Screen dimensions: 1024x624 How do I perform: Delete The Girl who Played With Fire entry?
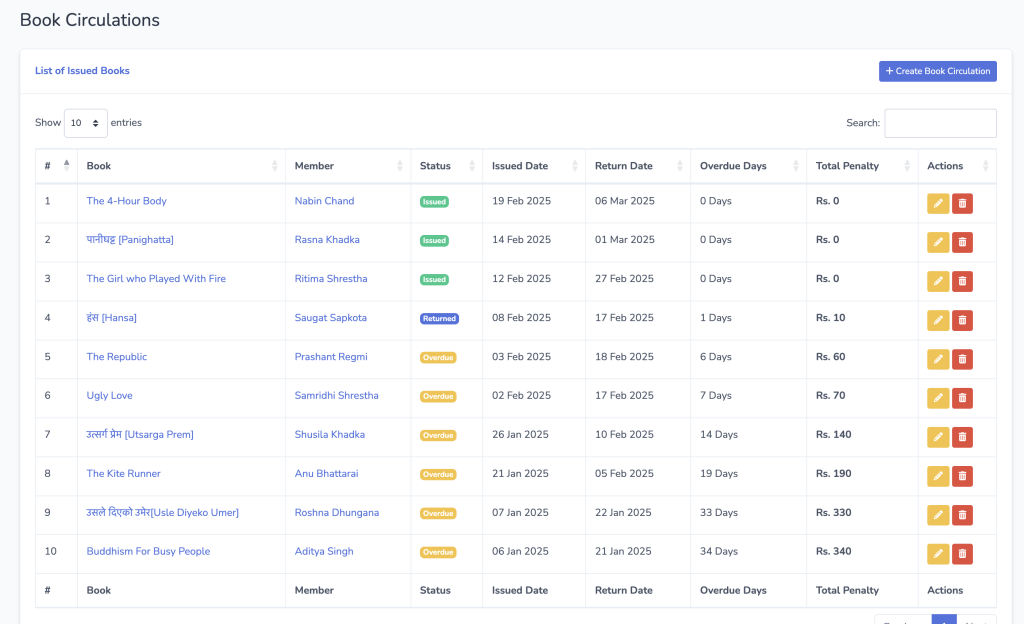click(x=962, y=281)
